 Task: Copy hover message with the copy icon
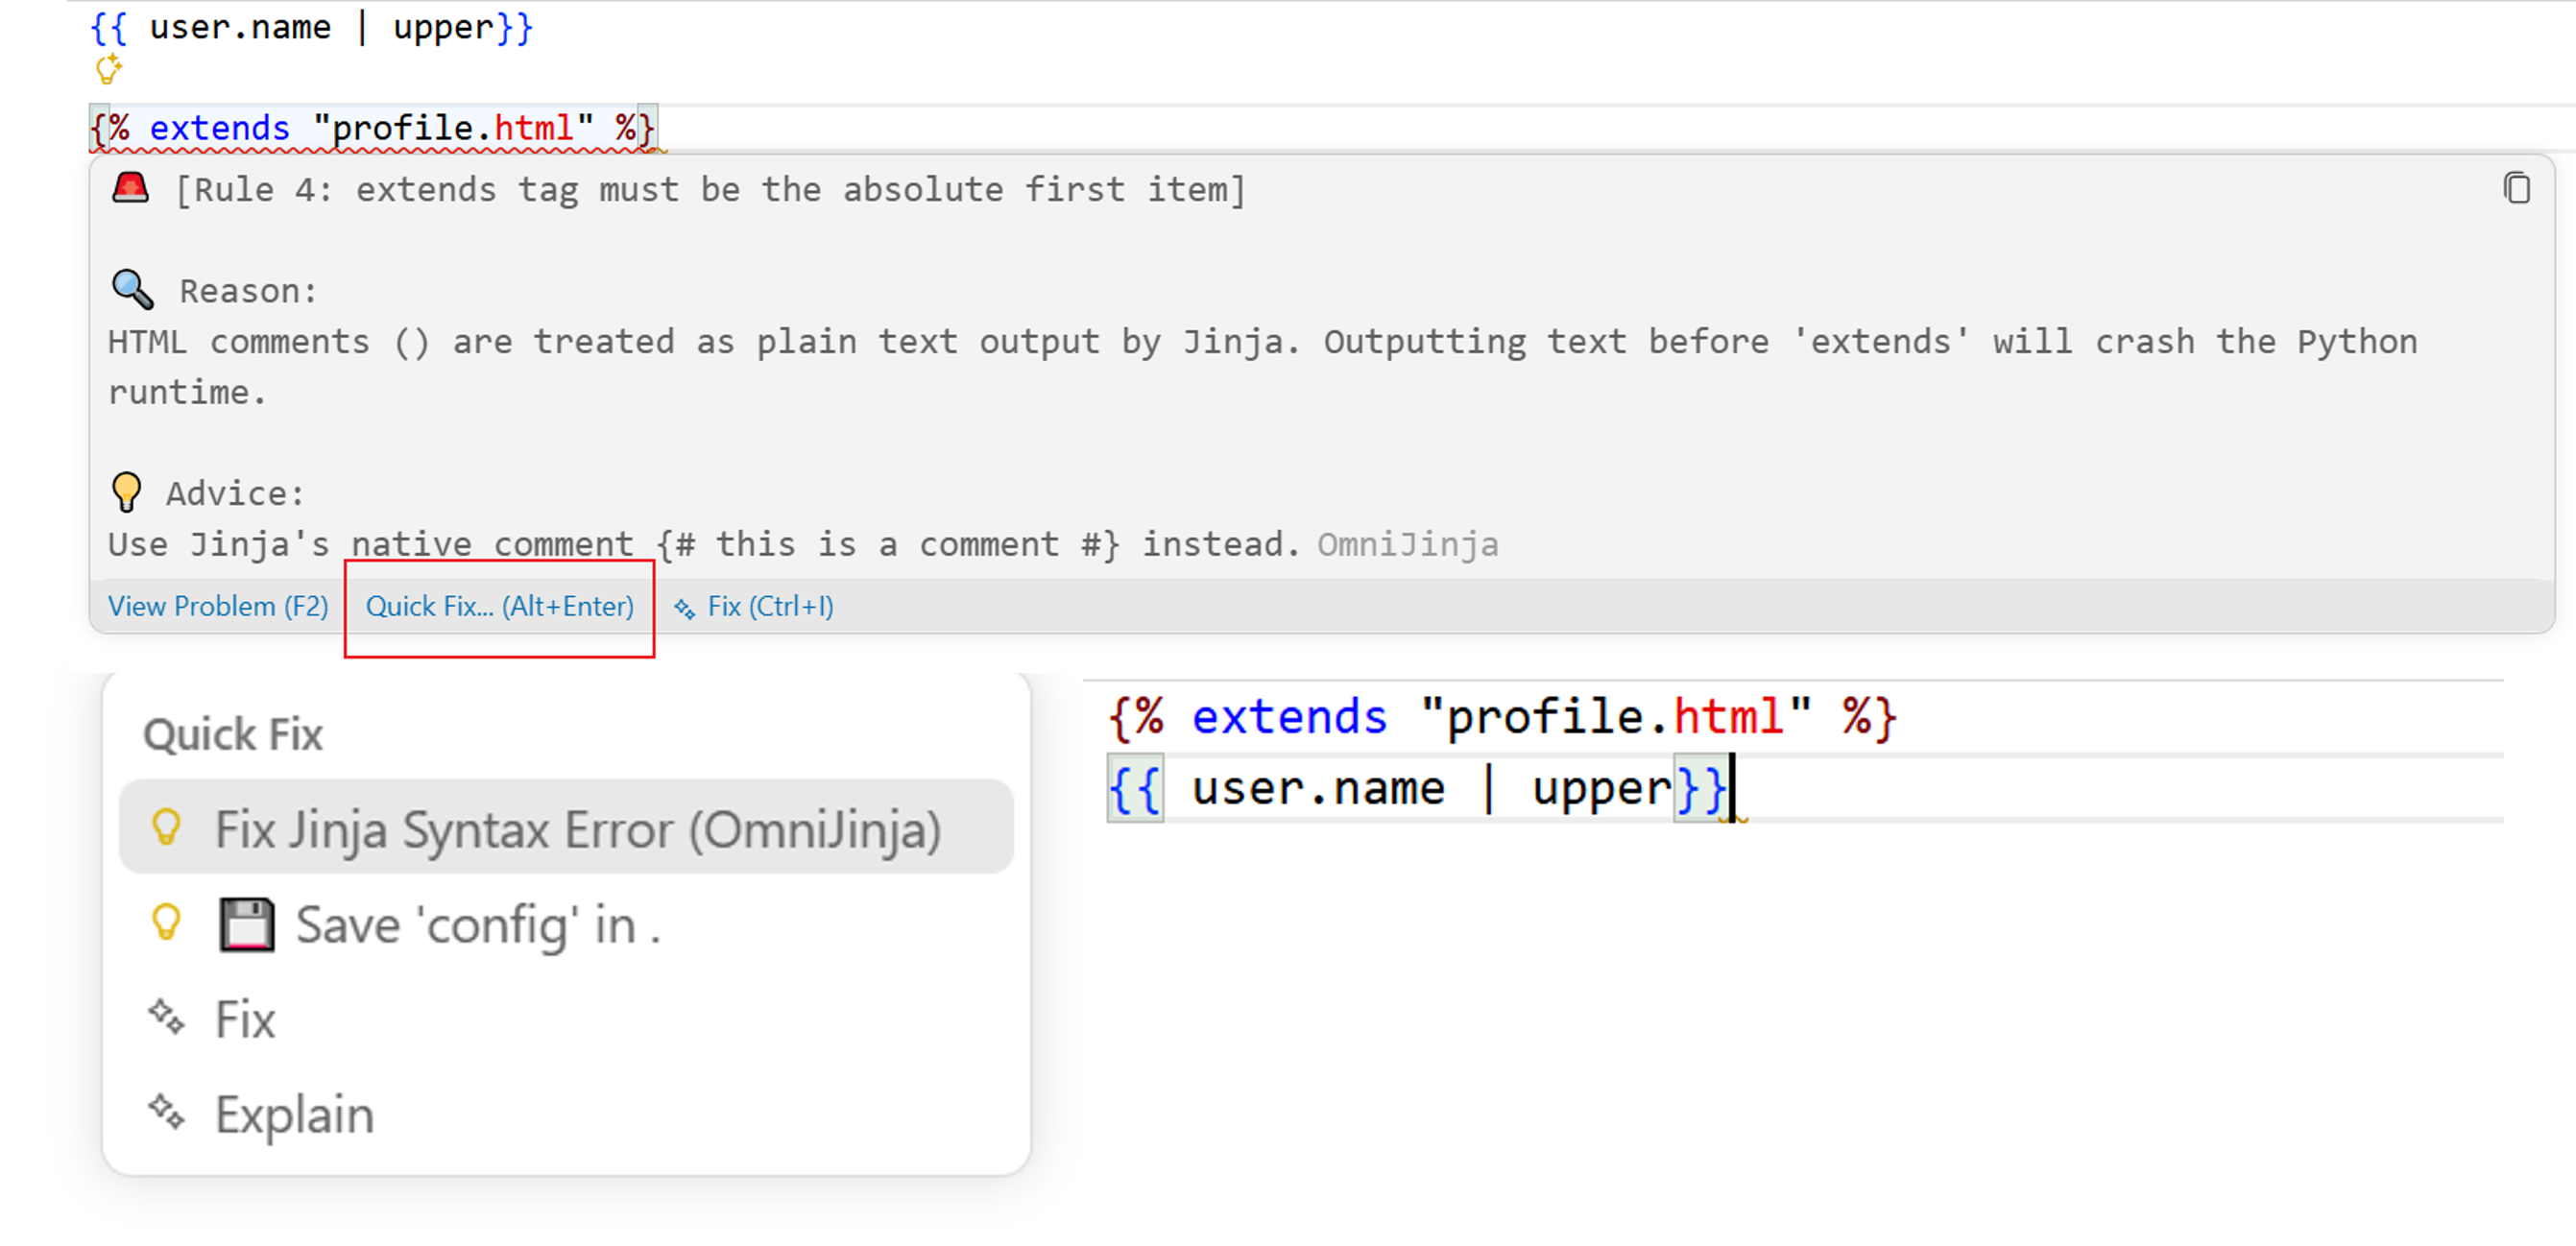(2516, 188)
